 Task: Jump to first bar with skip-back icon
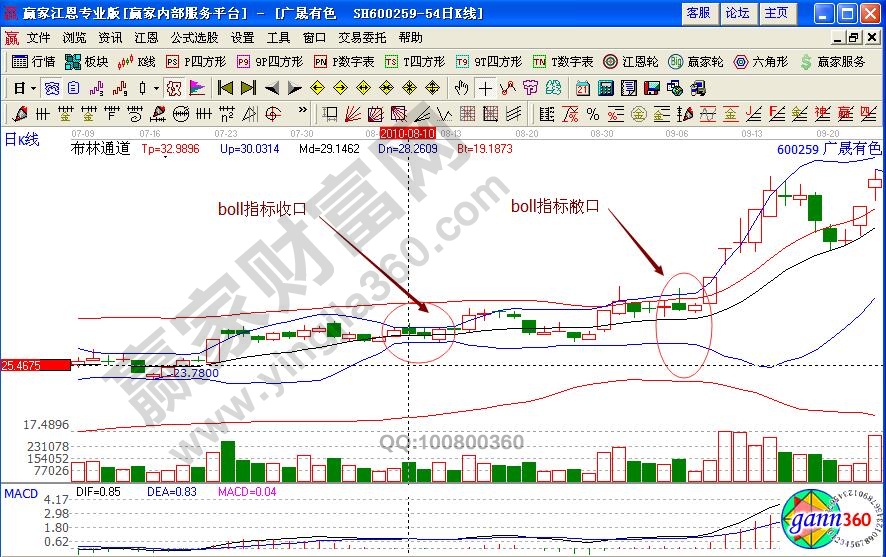tap(226, 87)
